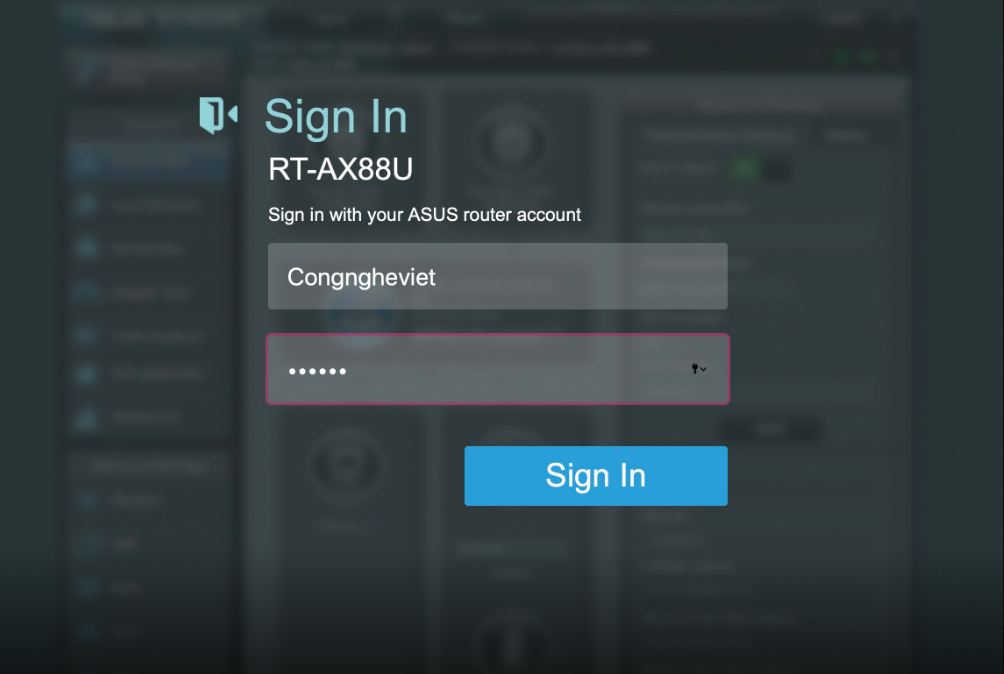Click the door login icon beside the Sign In heading

coord(218,115)
